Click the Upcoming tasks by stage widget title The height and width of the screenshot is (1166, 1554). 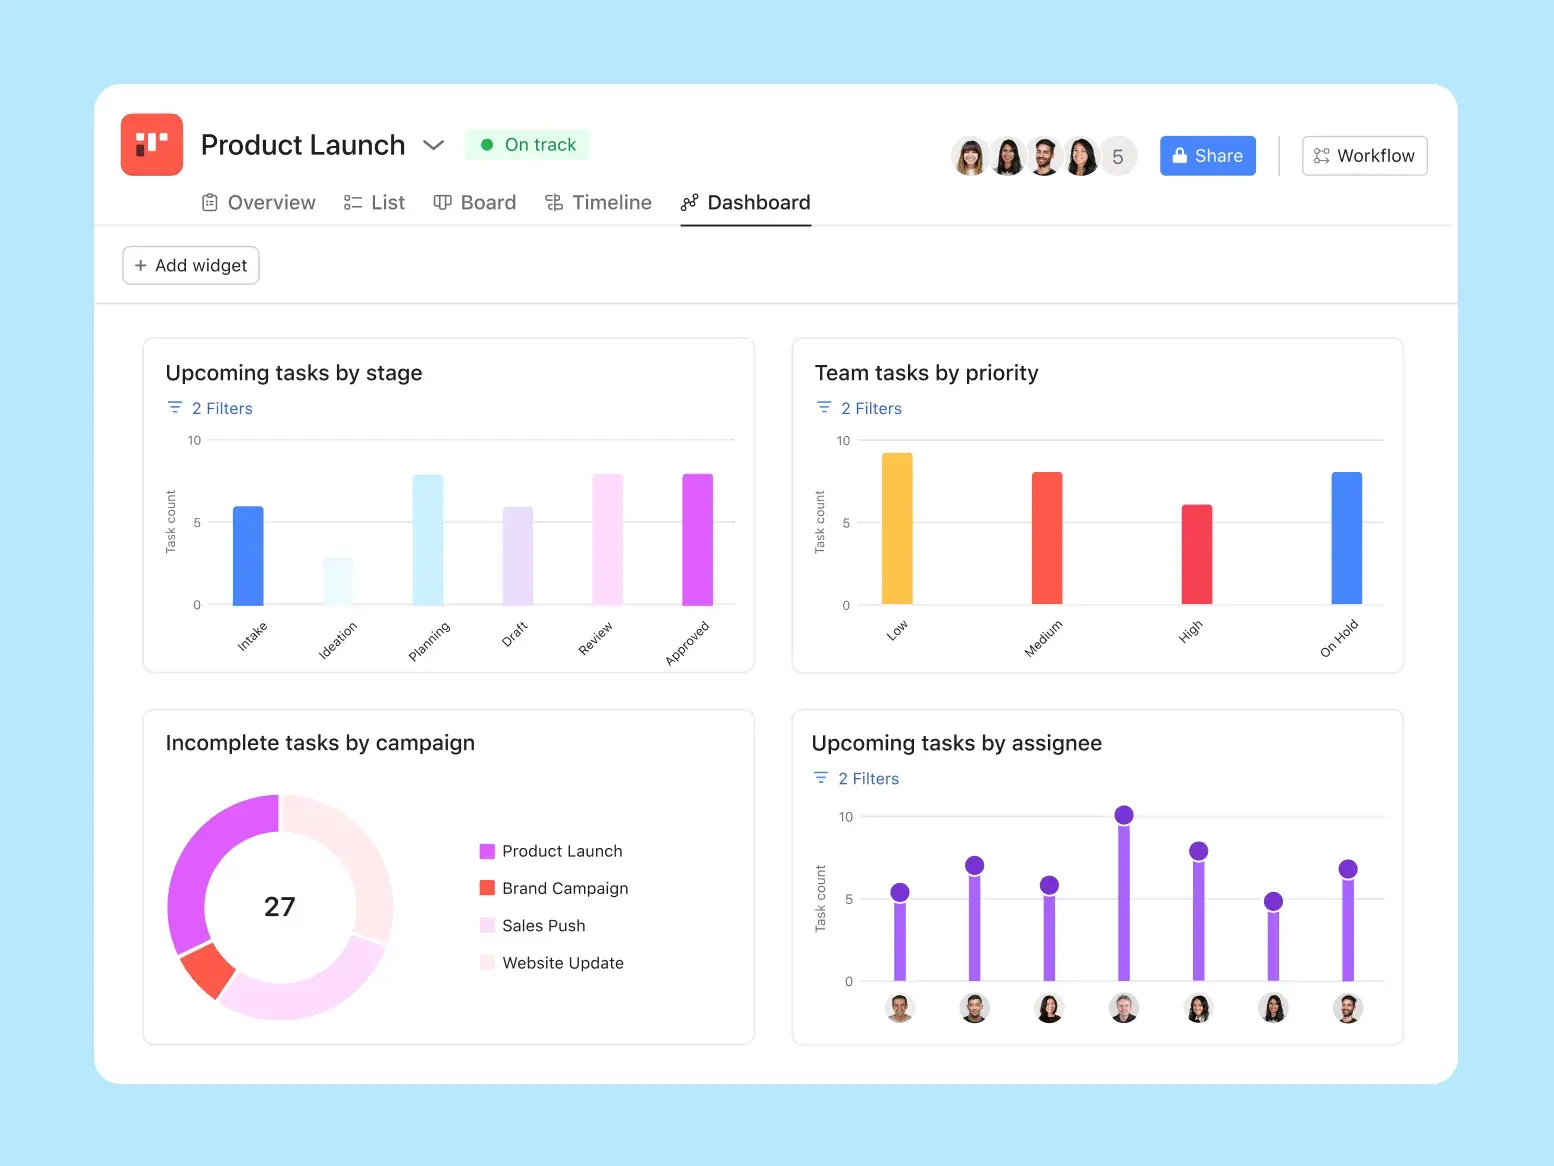pyautogui.click(x=294, y=373)
